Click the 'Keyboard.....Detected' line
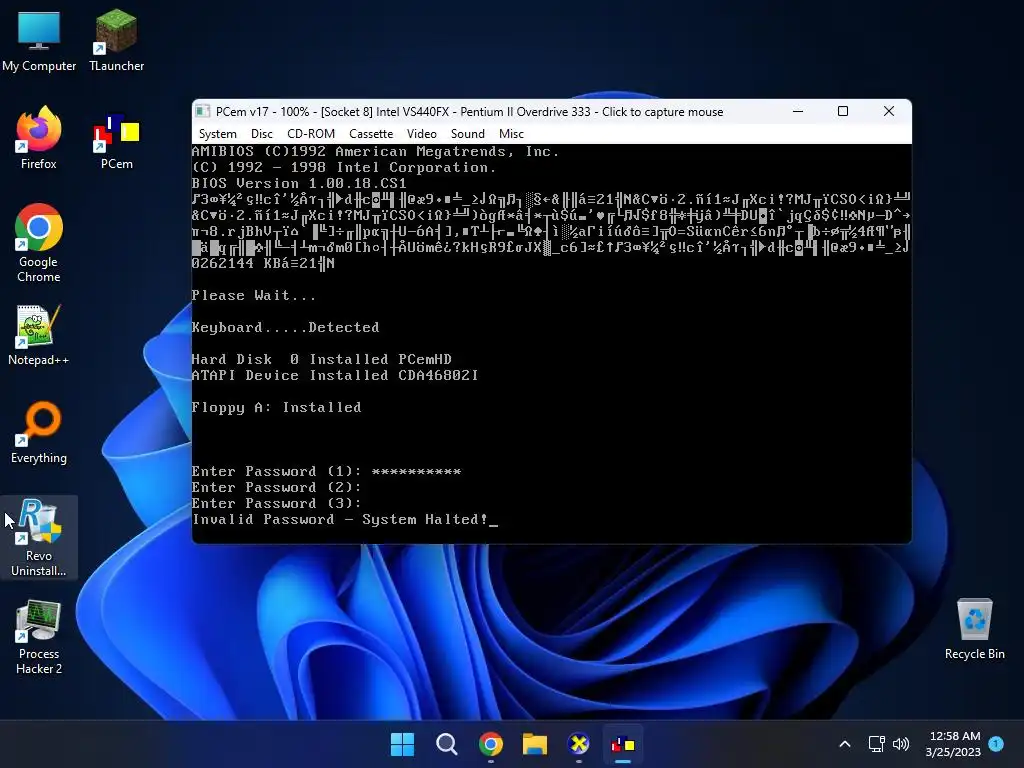Screen dimensions: 1024x768 click(x=285, y=327)
